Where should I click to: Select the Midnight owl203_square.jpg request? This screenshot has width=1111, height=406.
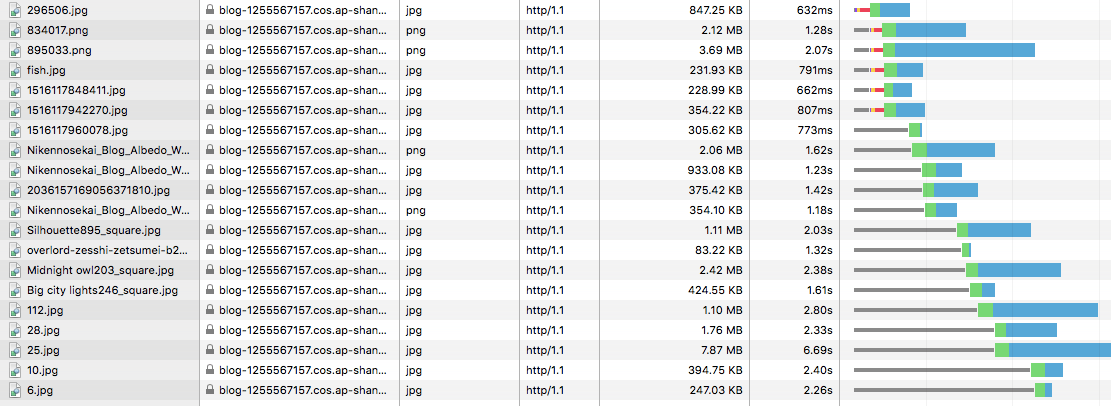tap(556, 270)
